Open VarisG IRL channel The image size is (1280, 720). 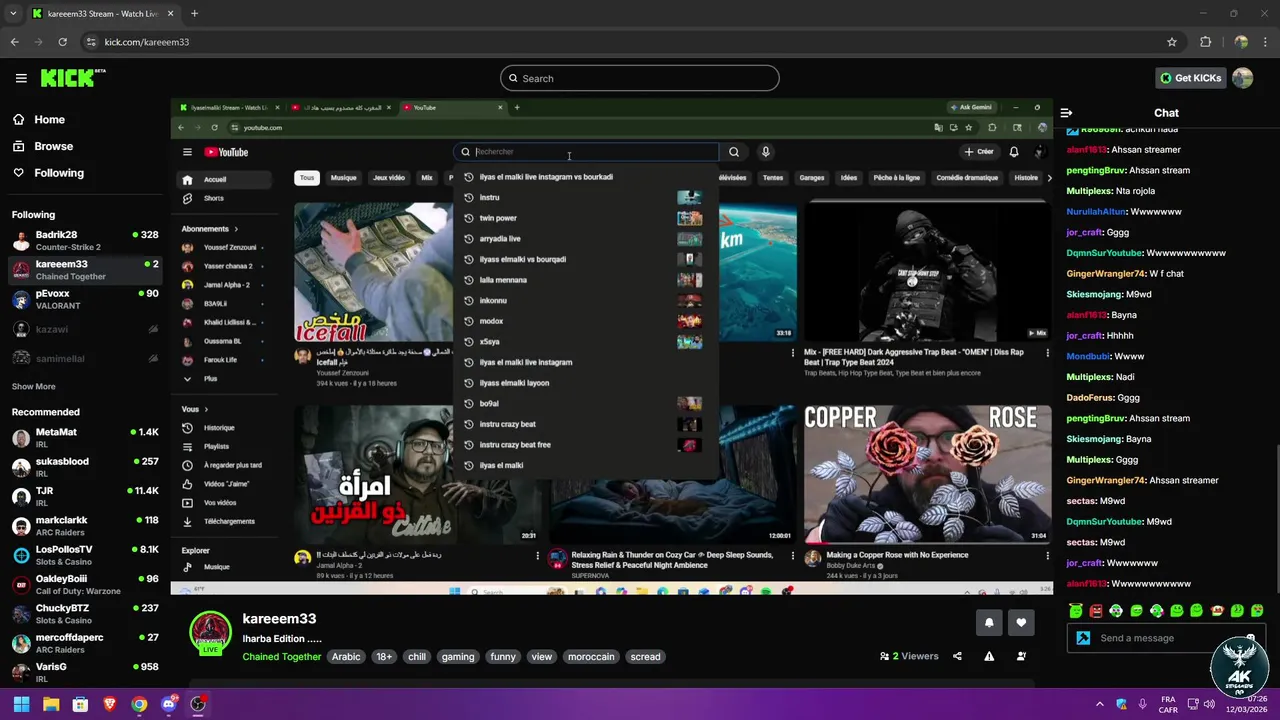(85, 672)
